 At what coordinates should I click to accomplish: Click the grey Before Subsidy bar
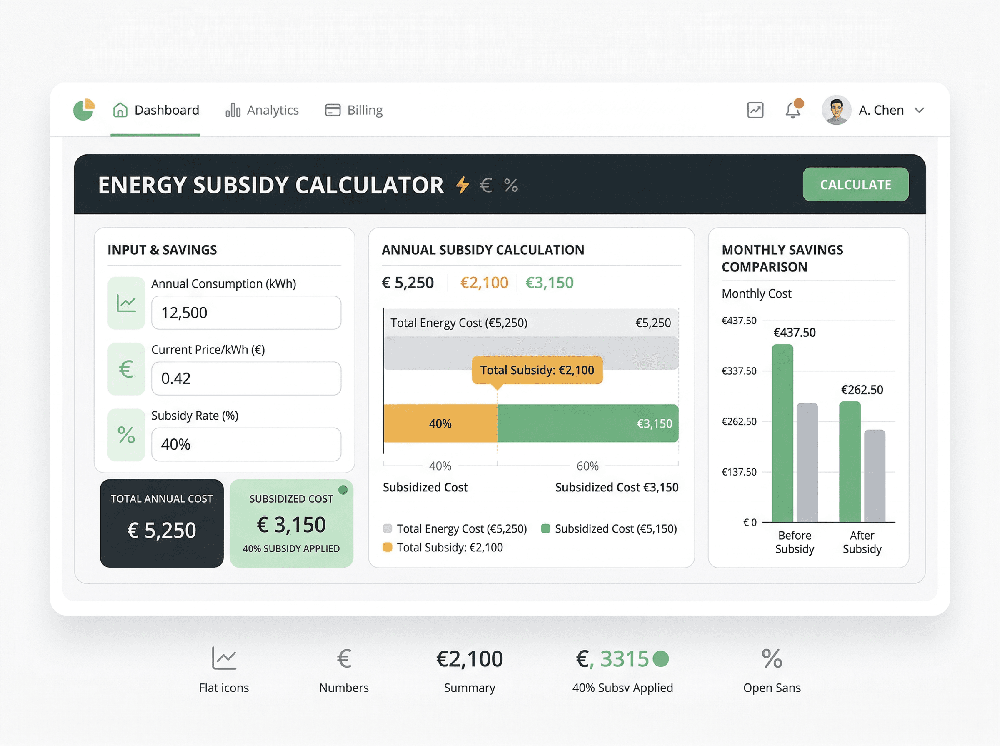pos(807,463)
